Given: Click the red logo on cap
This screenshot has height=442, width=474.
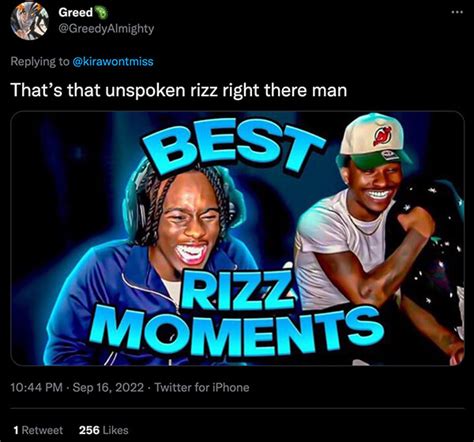Looking at the screenshot, I should pos(382,136).
